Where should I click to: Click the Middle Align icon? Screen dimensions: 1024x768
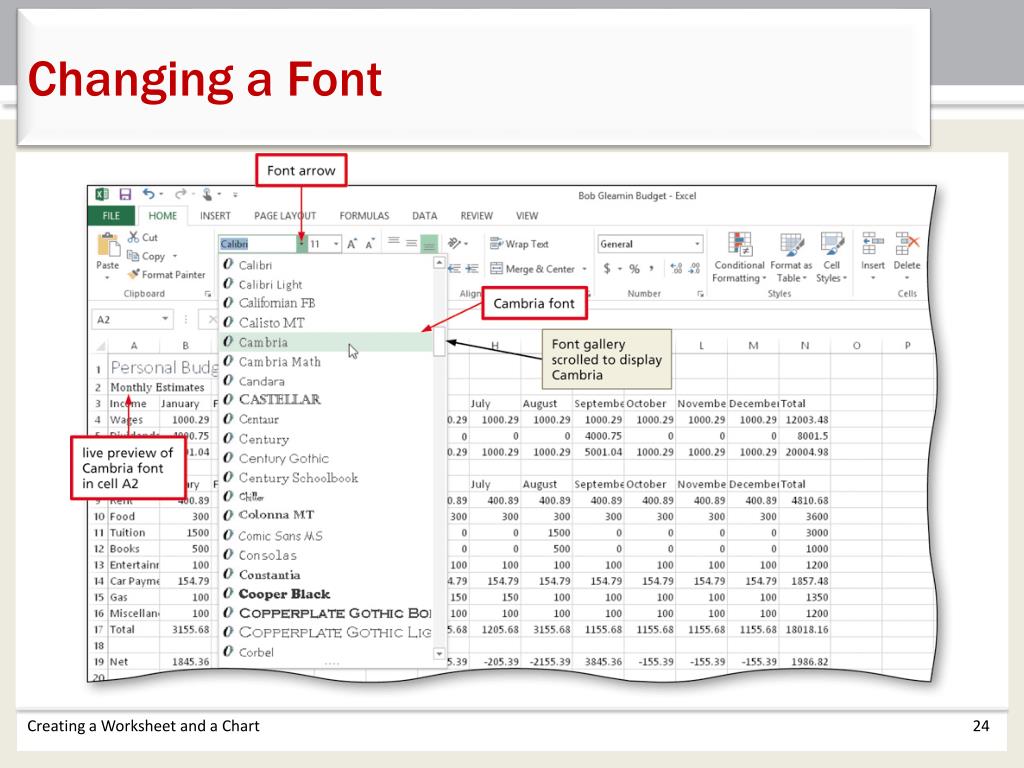pyautogui.click(x=411, y=243)
